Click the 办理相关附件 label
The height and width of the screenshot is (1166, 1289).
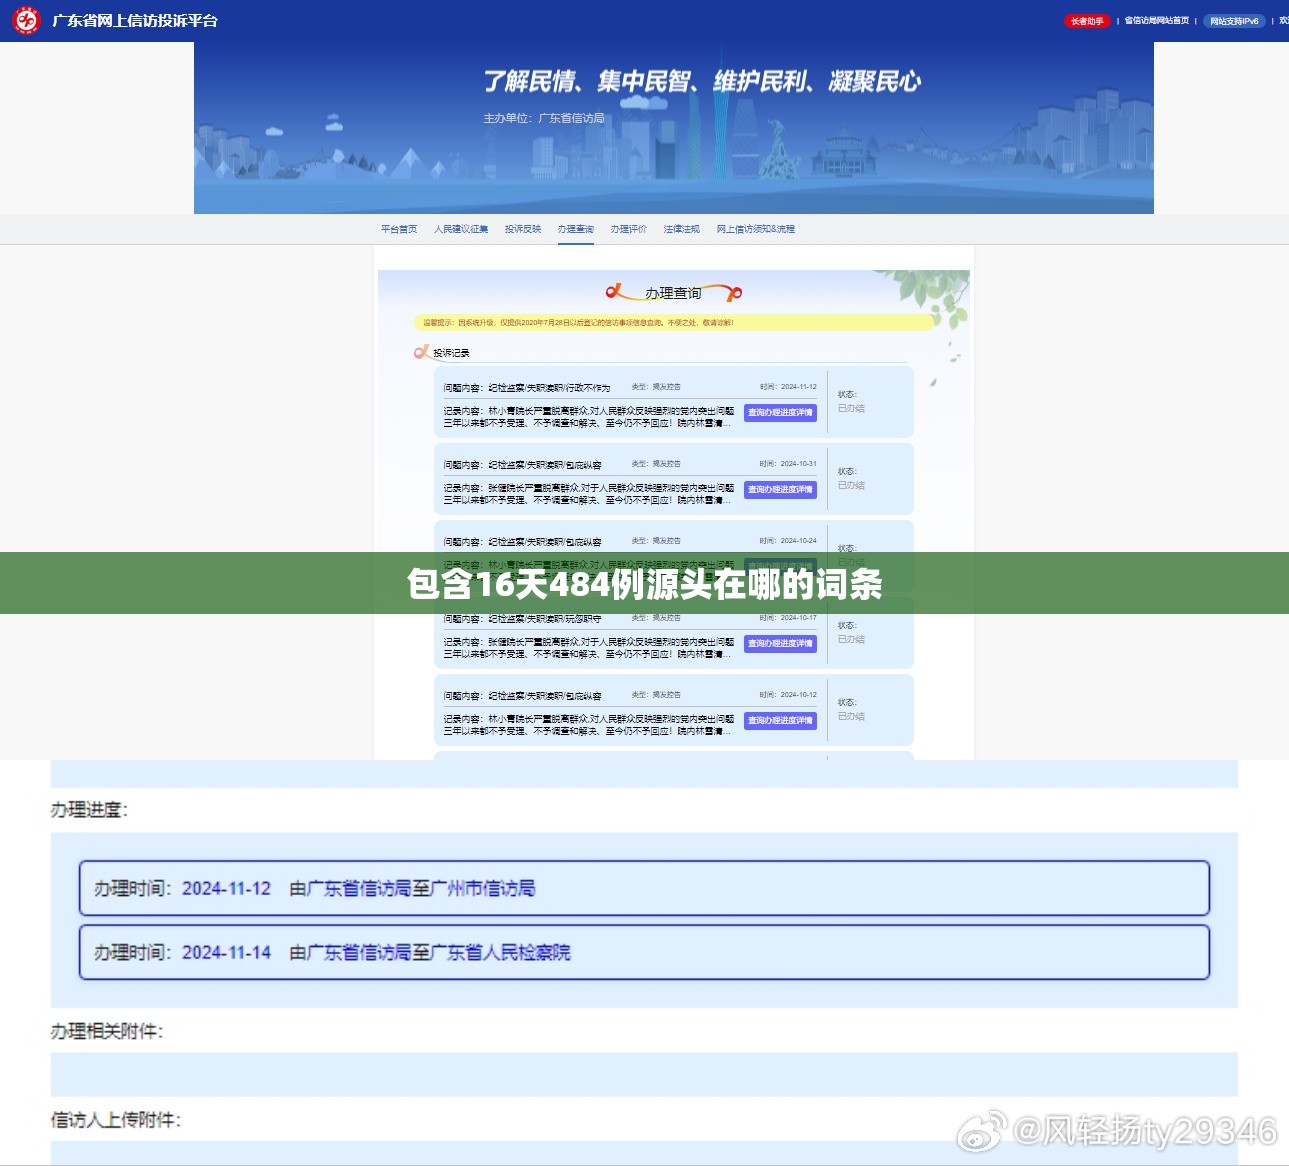tap(106, 1031)
